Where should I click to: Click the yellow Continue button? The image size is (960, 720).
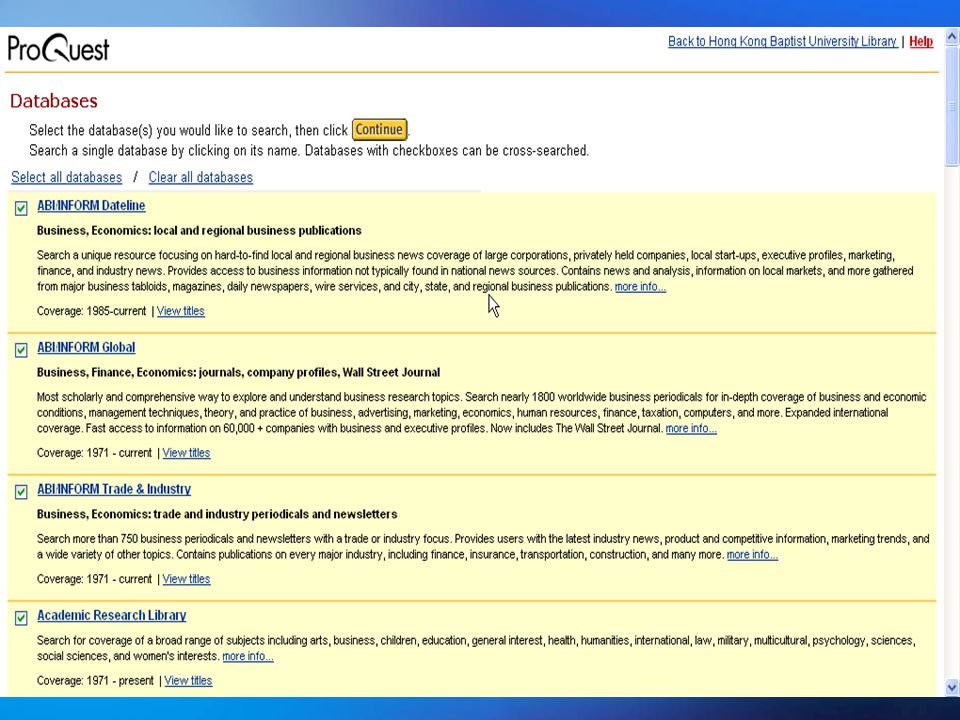coord(380,130)
